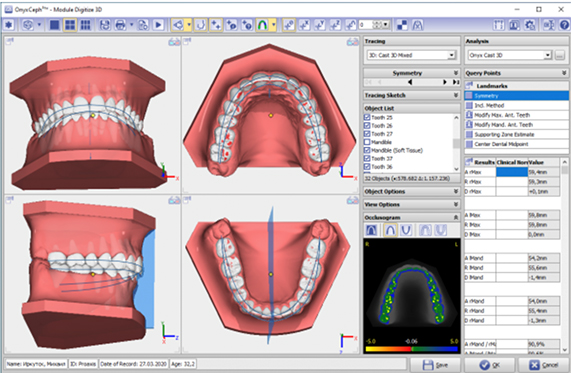Uncheck the Tooth 25 checkbox
571x373 pixels.
click(367, 117)
